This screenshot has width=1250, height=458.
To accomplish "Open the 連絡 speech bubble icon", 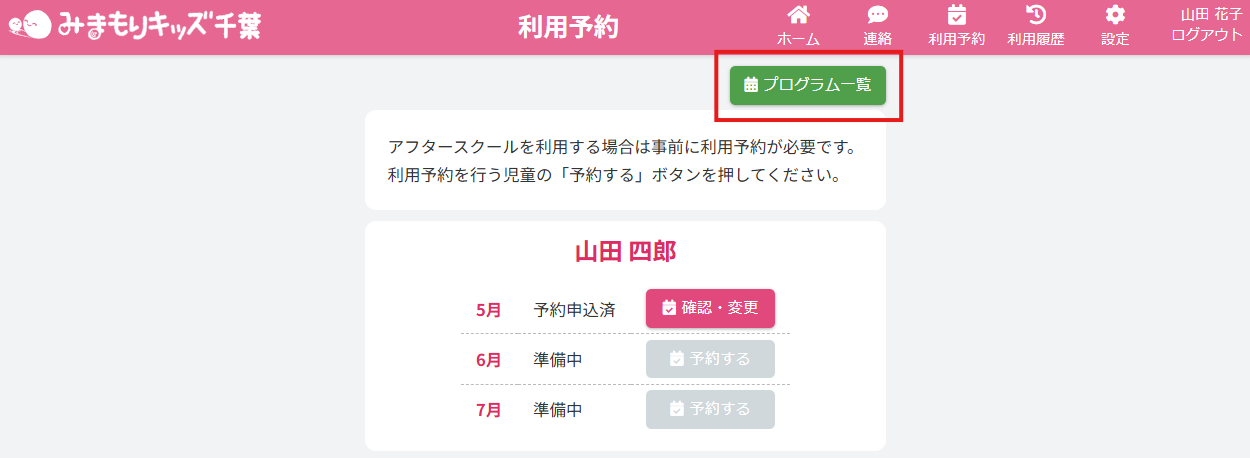I will (878, 14).
